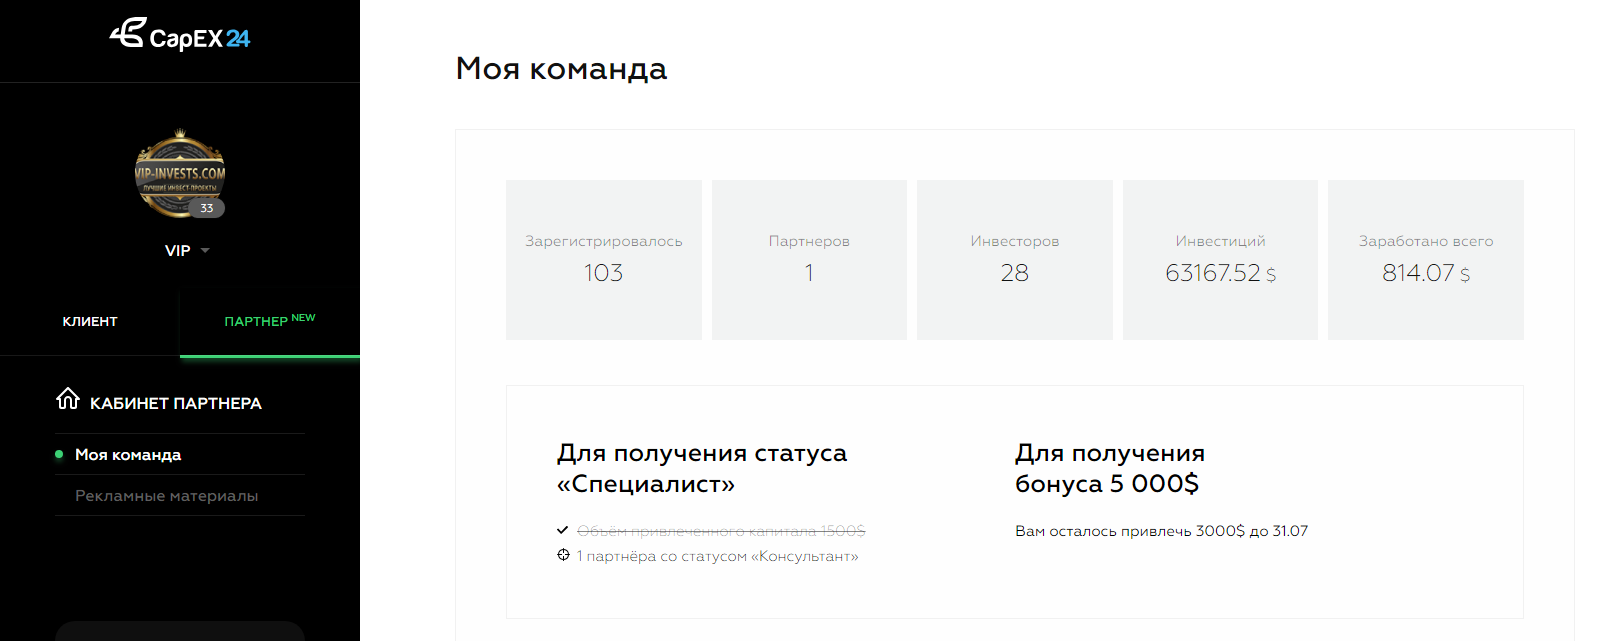Image resolution: width=1597 pixels, height=641 pixels.
Task: Click the house icon beside Кабинет партнера
Action: coord(68,399)
